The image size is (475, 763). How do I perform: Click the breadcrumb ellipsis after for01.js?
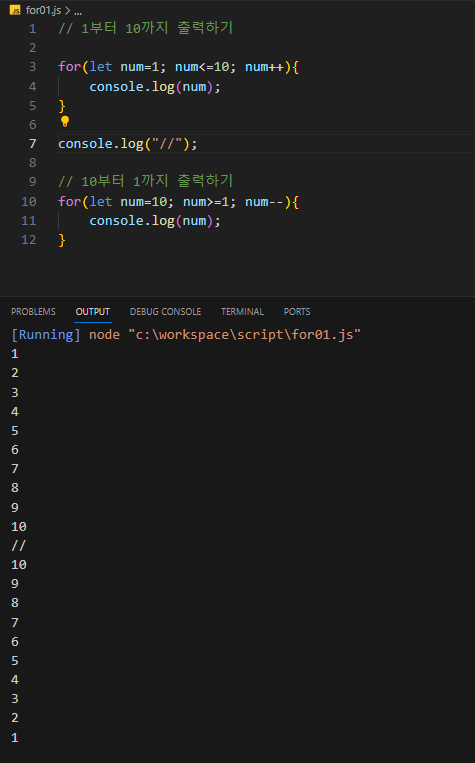point(78,11)
